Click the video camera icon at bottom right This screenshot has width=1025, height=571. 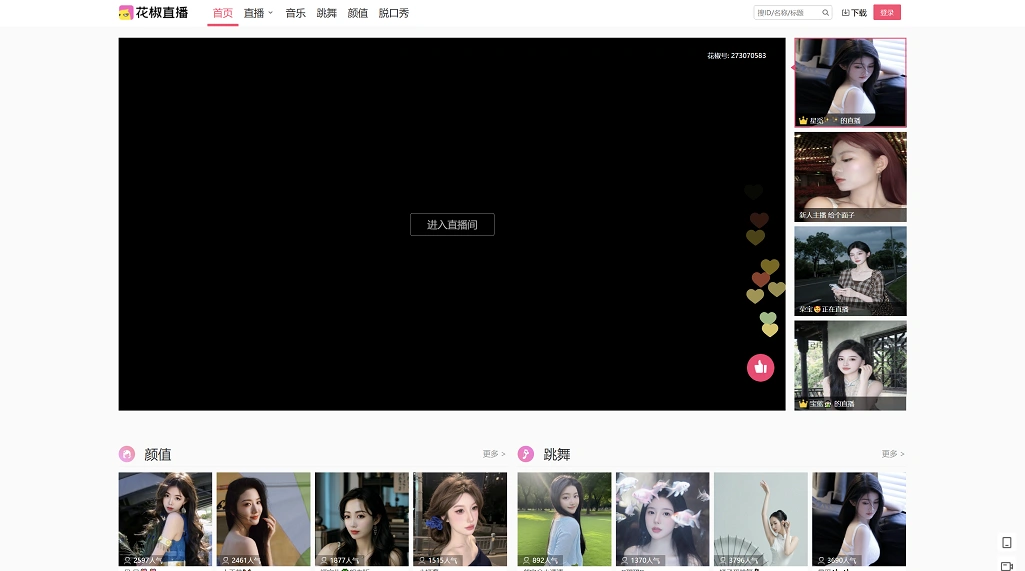coord(1006,565)
